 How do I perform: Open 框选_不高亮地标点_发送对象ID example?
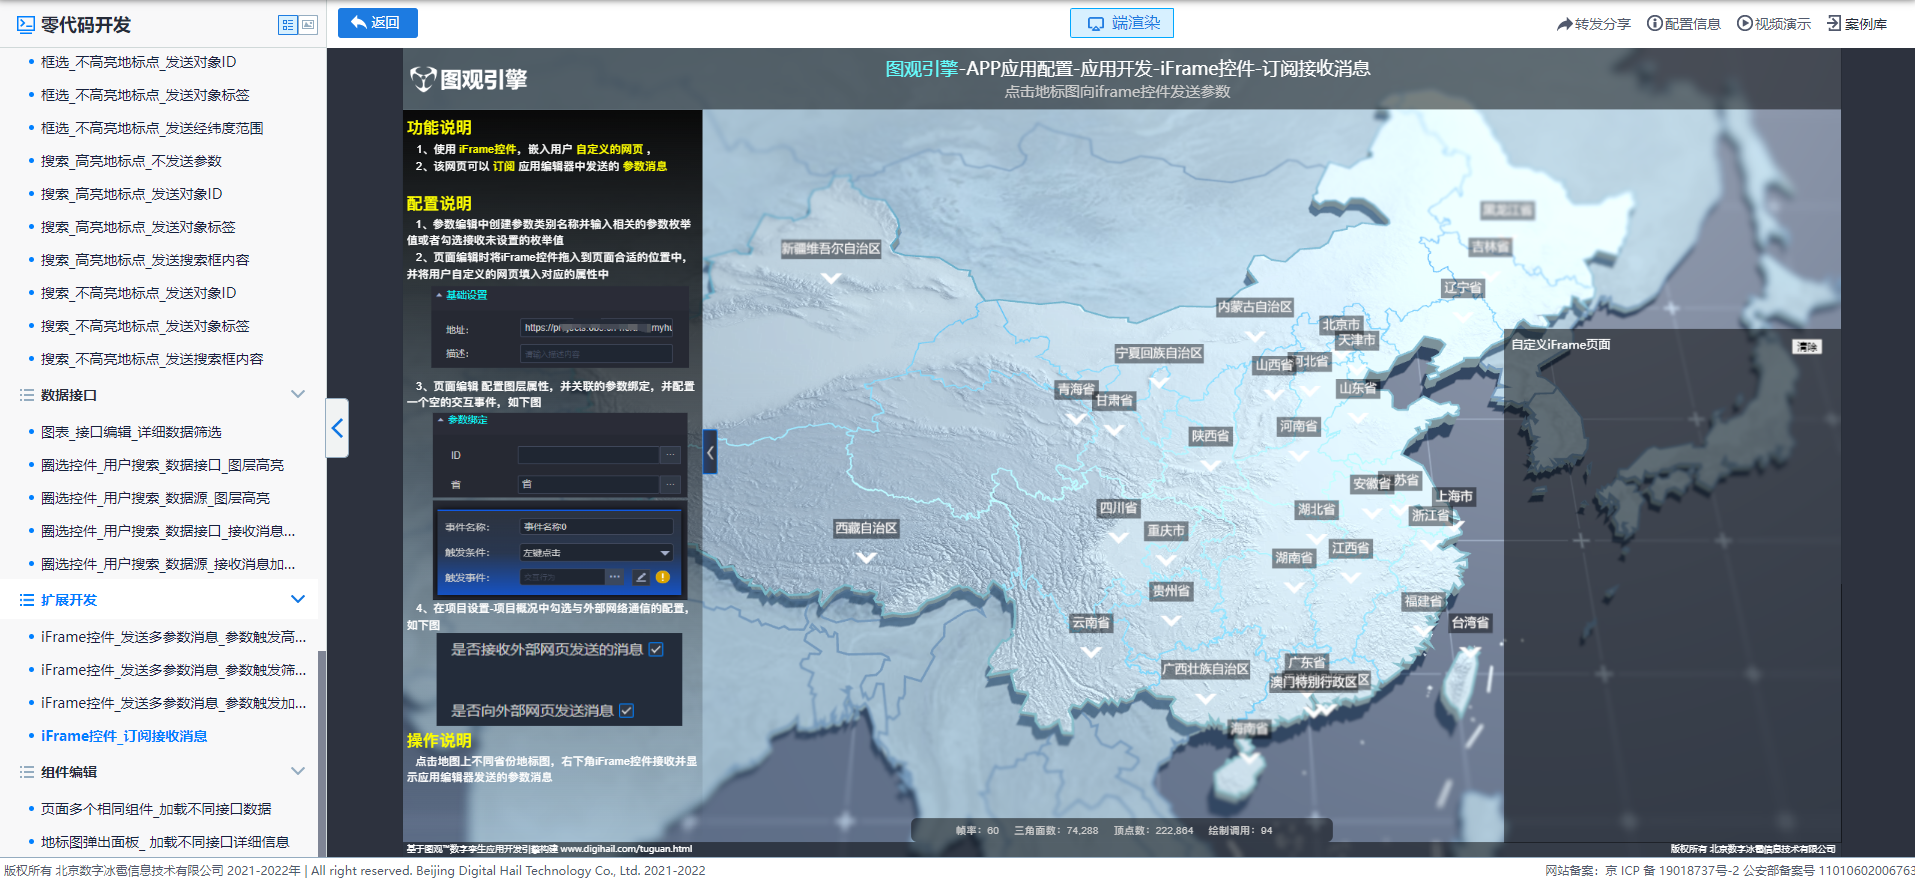139,62
